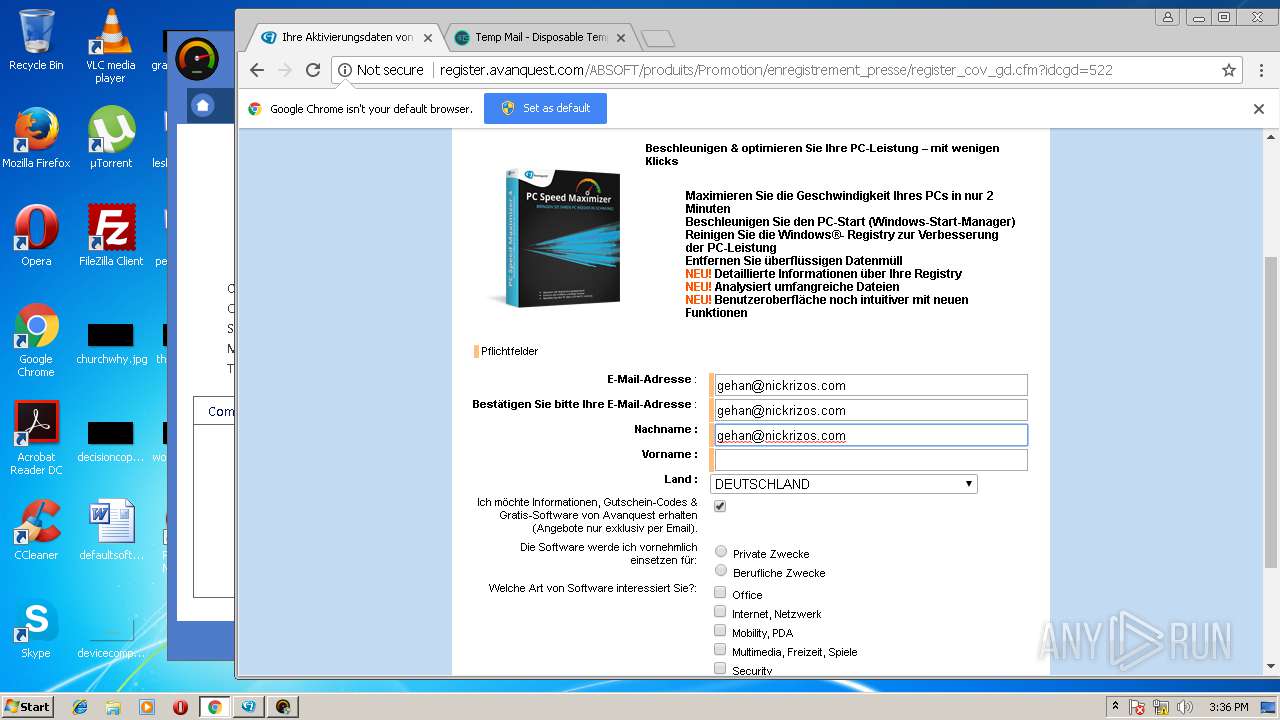Viewport: 1280px width, 720px height.
Task: Launch the Opera desktop shortcut
Action: click(x=36, y=236)
